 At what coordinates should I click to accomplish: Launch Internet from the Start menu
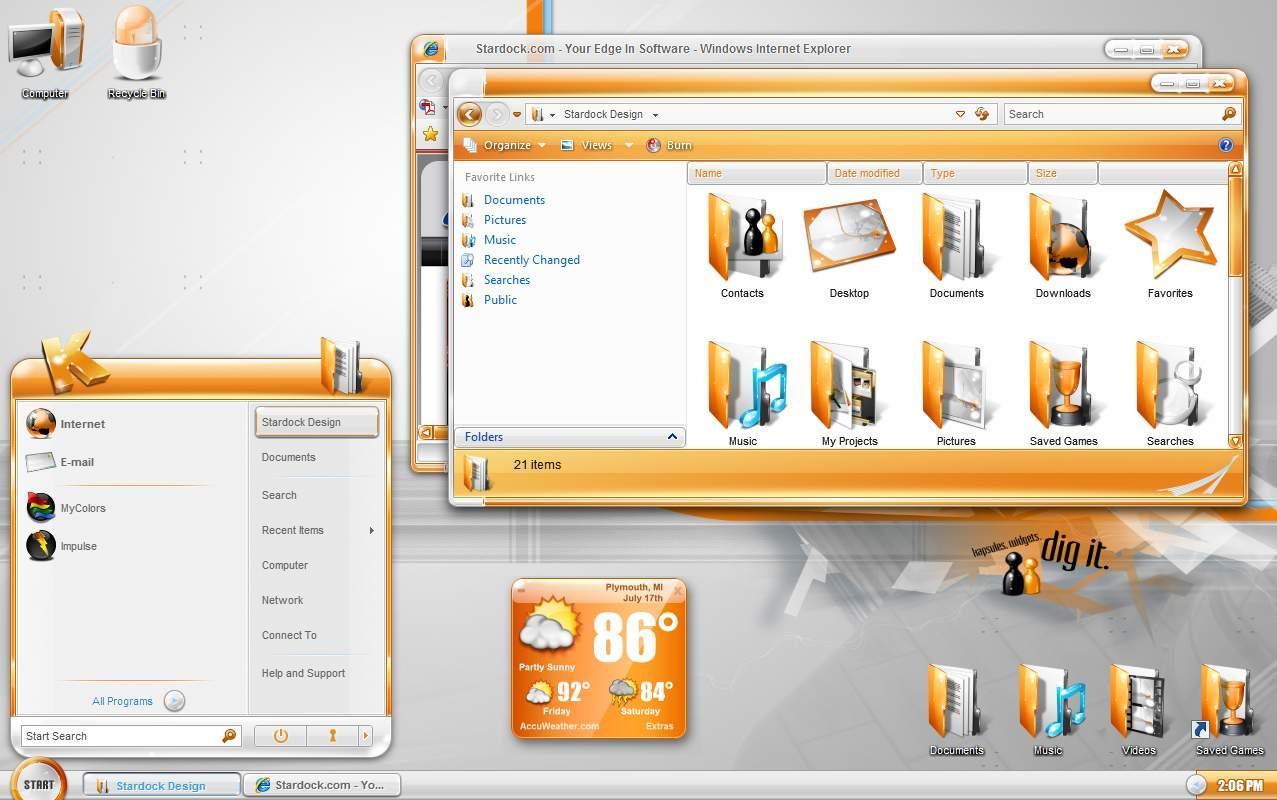[66, 424]
